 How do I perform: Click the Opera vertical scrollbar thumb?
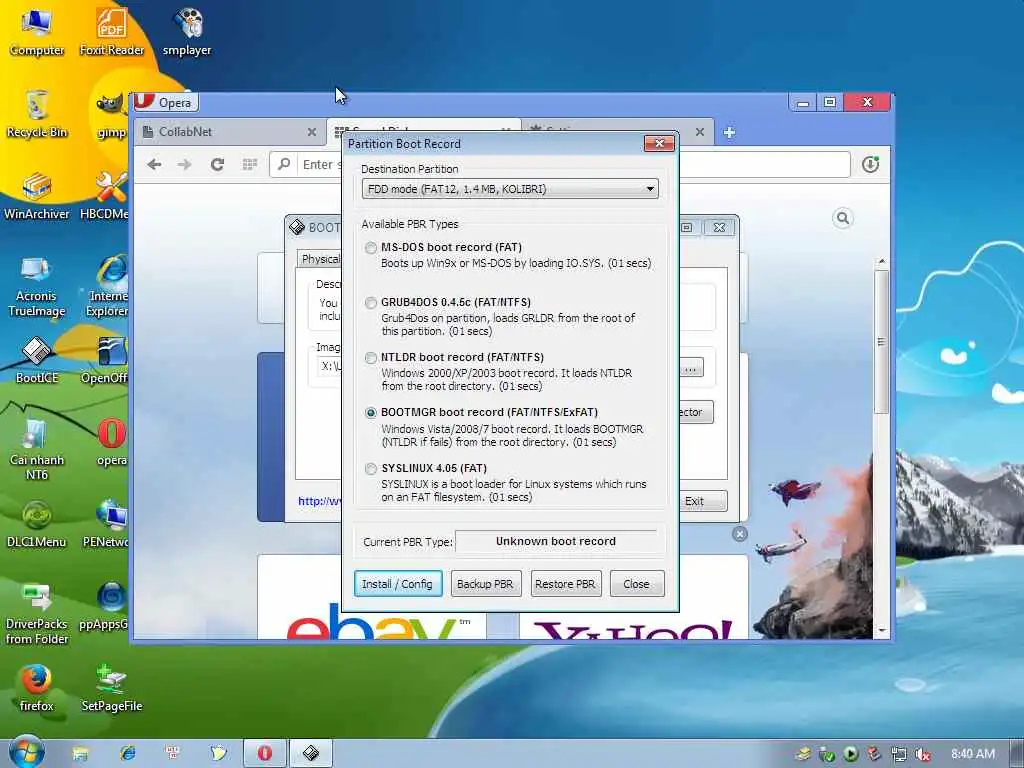pos(882,342)
